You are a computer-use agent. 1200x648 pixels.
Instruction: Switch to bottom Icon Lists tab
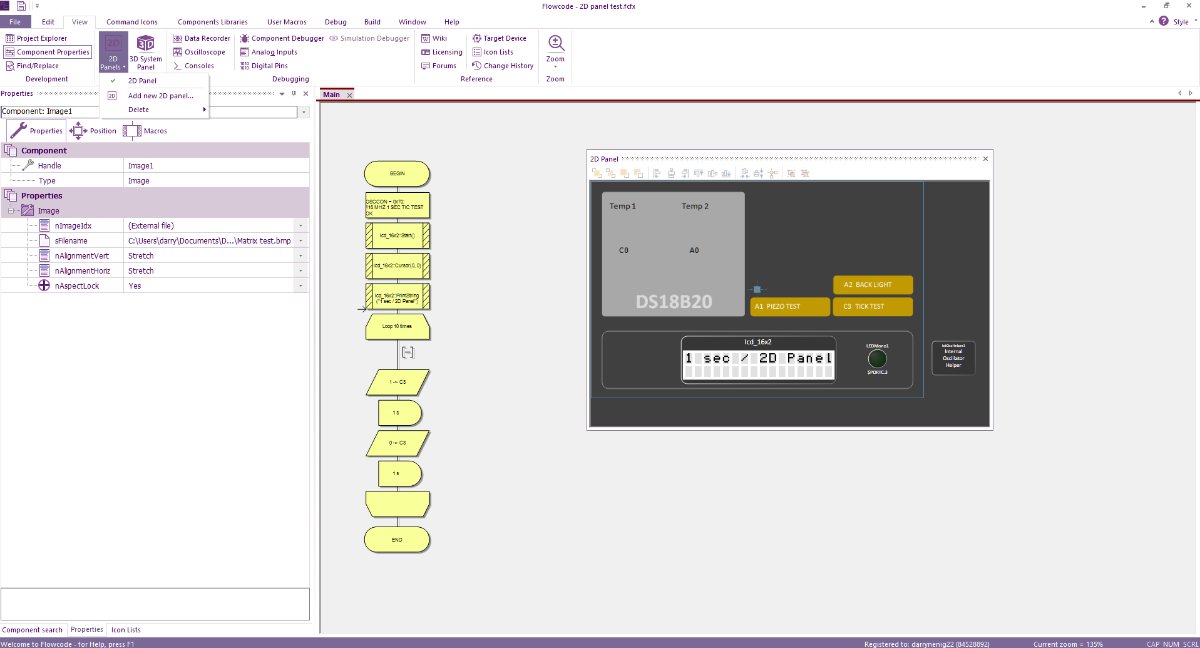point(126,630)
